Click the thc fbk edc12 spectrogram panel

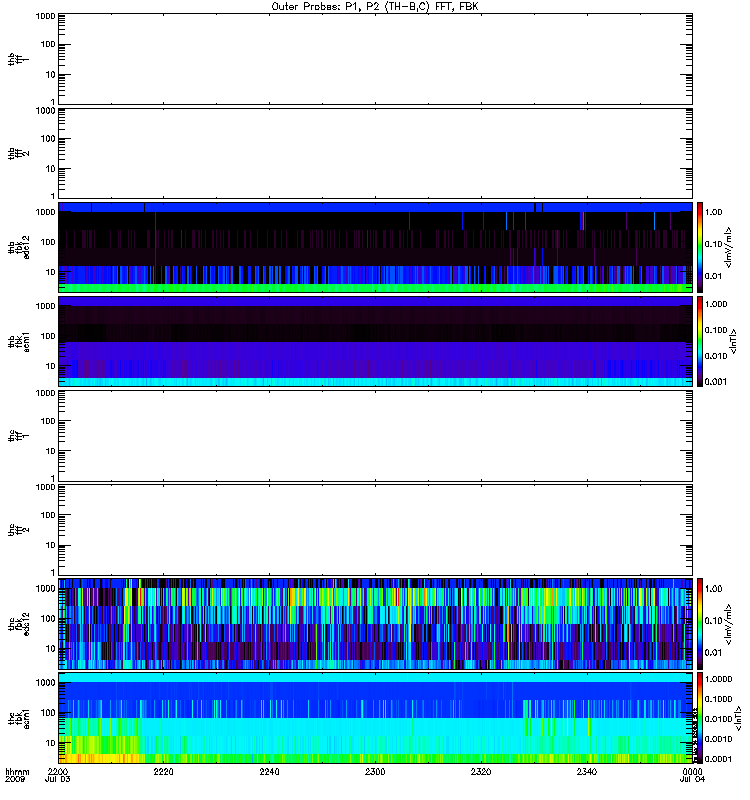376,624
